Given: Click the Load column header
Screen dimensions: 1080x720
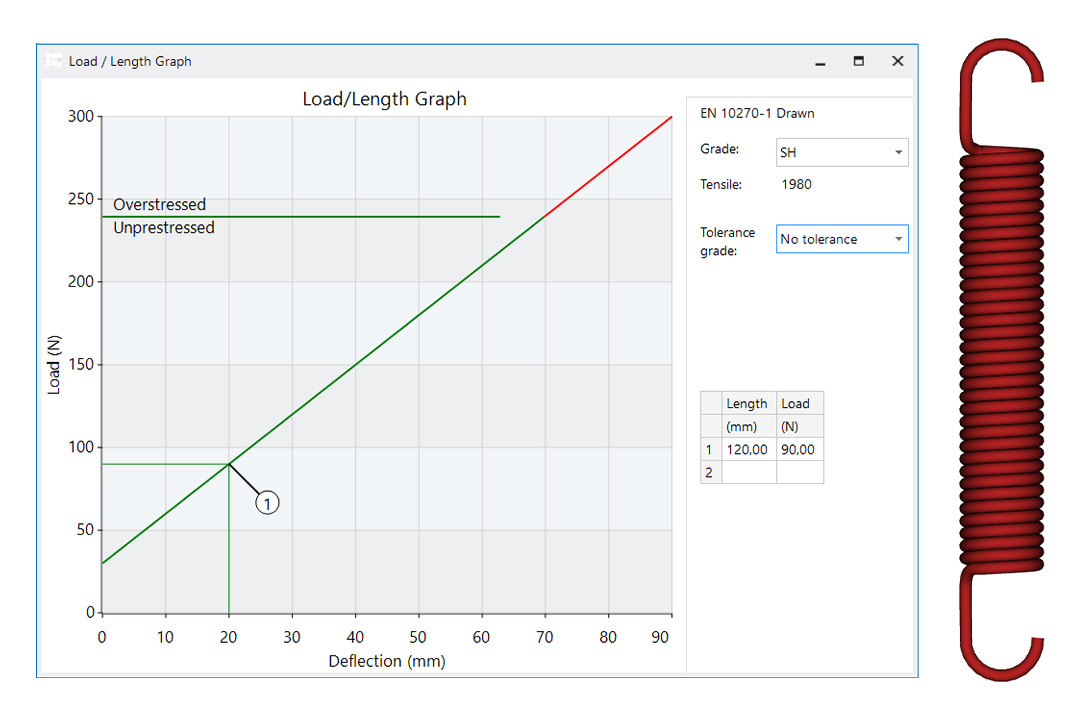Looking at the screenshot, I should (x=799, y=403).
